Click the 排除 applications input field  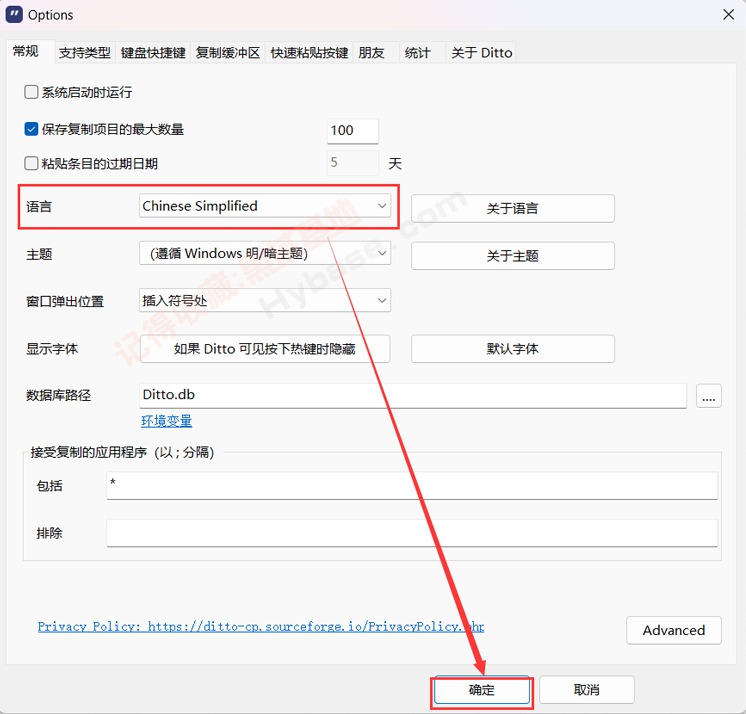coord(412,533)
